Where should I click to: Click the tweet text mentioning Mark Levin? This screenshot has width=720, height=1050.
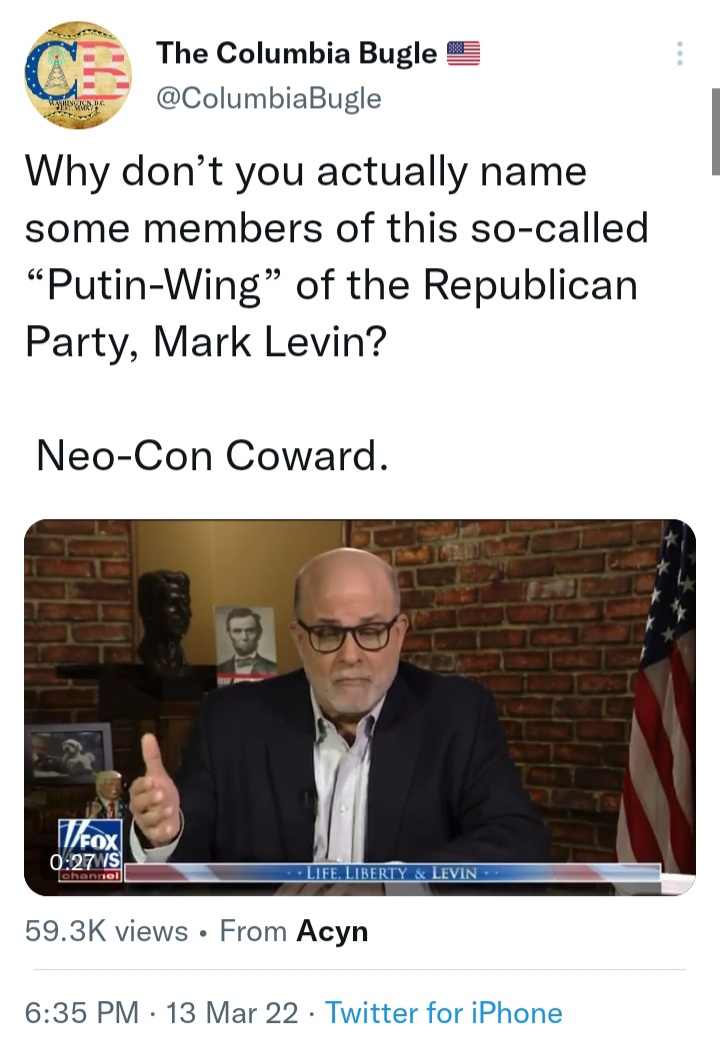(337, 256)
